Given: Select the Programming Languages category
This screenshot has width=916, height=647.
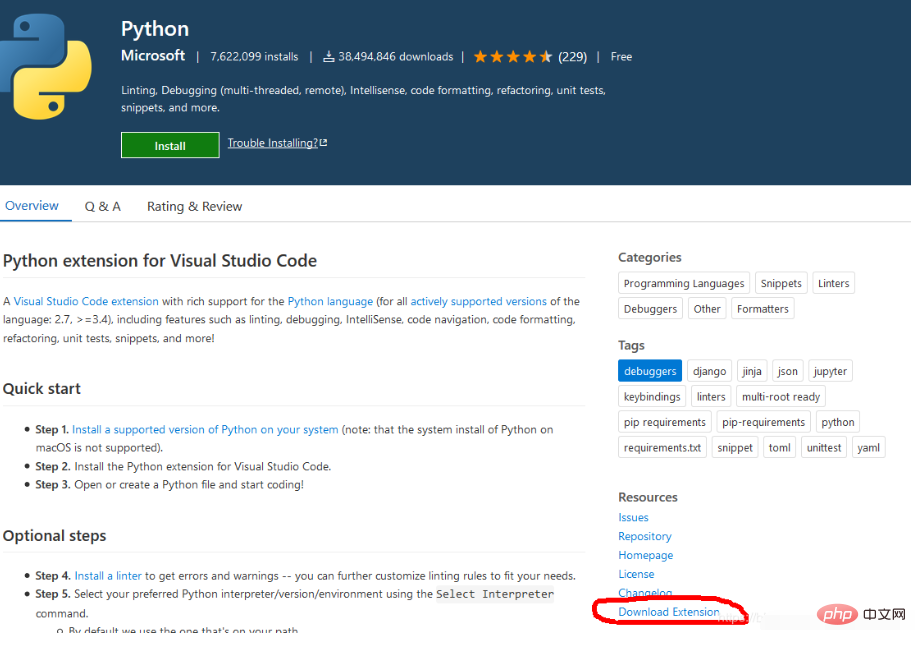Looking at the screenshot, I should [684, 283].
